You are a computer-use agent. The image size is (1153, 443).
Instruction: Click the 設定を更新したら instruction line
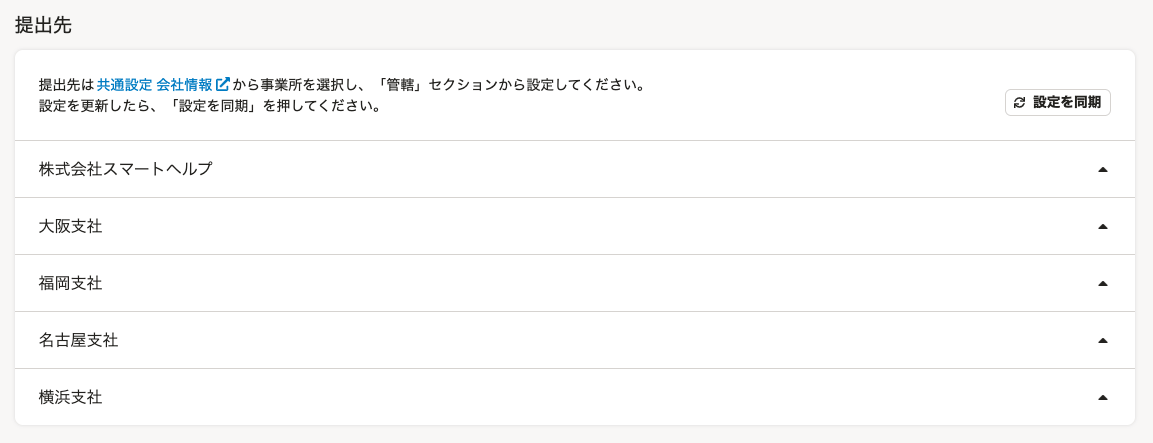(210, 106)
